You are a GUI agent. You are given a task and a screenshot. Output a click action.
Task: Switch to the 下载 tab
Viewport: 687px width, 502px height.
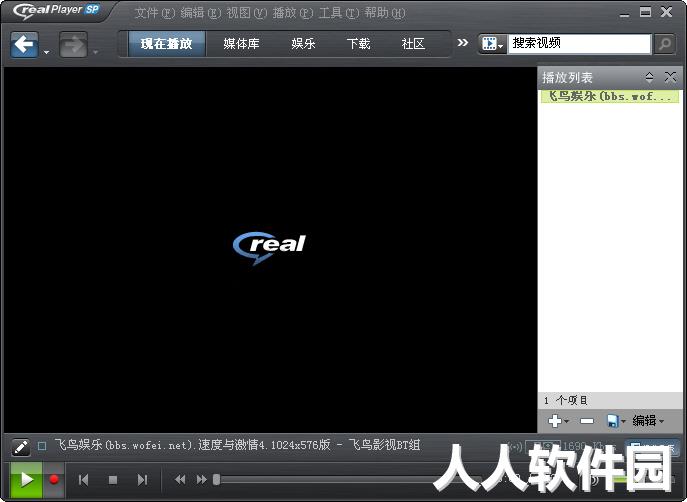coord(358,44)
